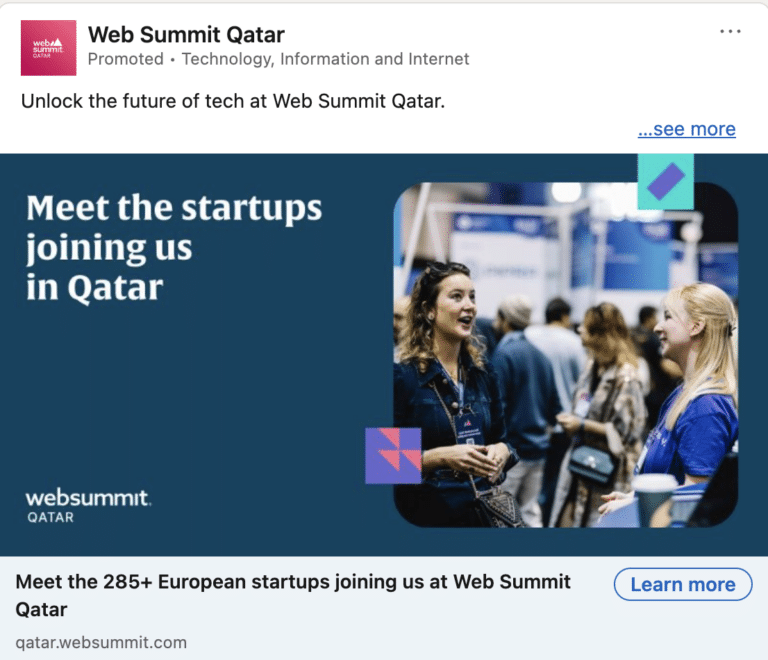This screenshot has height=660, width=768.
Task: Click the coffee cup in the photo
Action: pos(654,497)
